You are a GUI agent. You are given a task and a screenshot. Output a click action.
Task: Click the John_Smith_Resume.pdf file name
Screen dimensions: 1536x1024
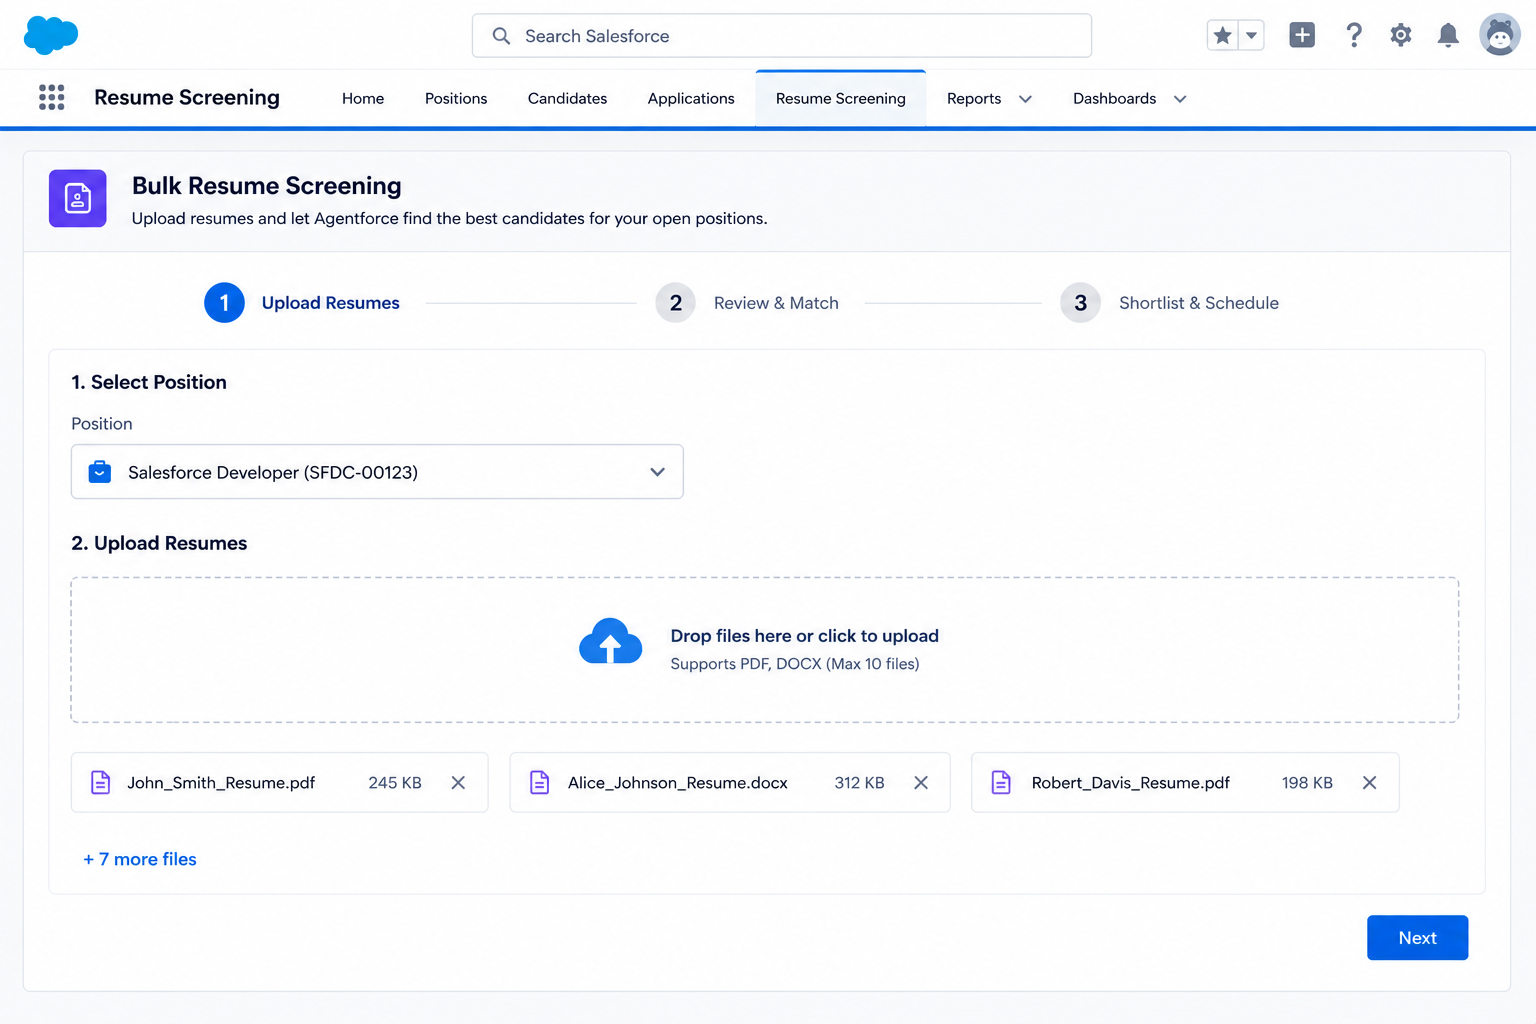click(x=221, y=783)
